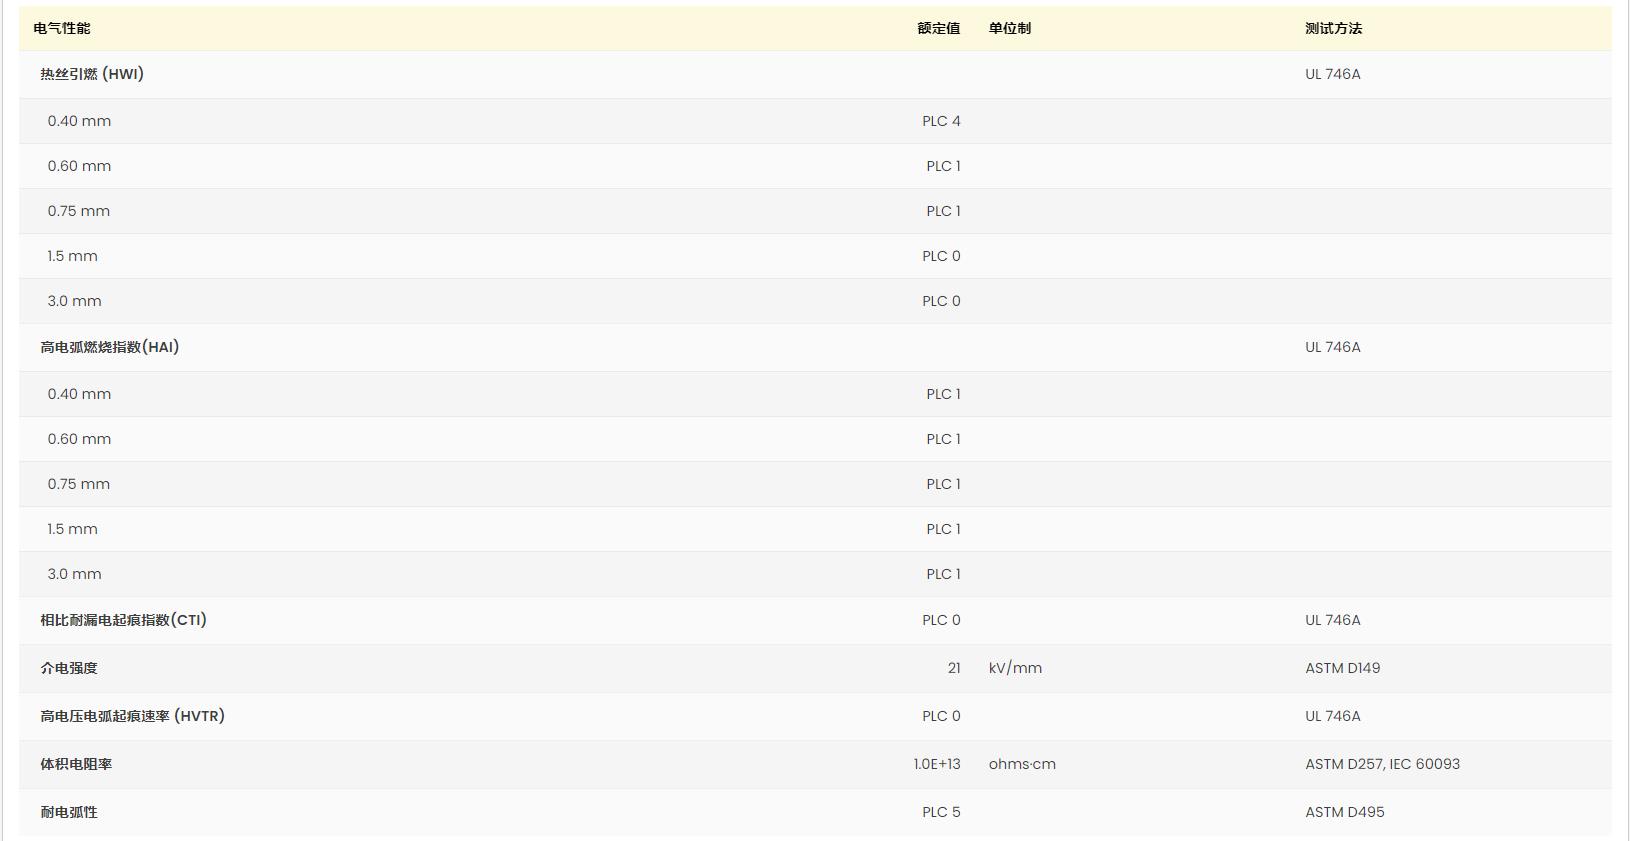Click UL 746A in the HVTR row
1630x841 pixels.
pyautogui.click(x=1333, y=716)
